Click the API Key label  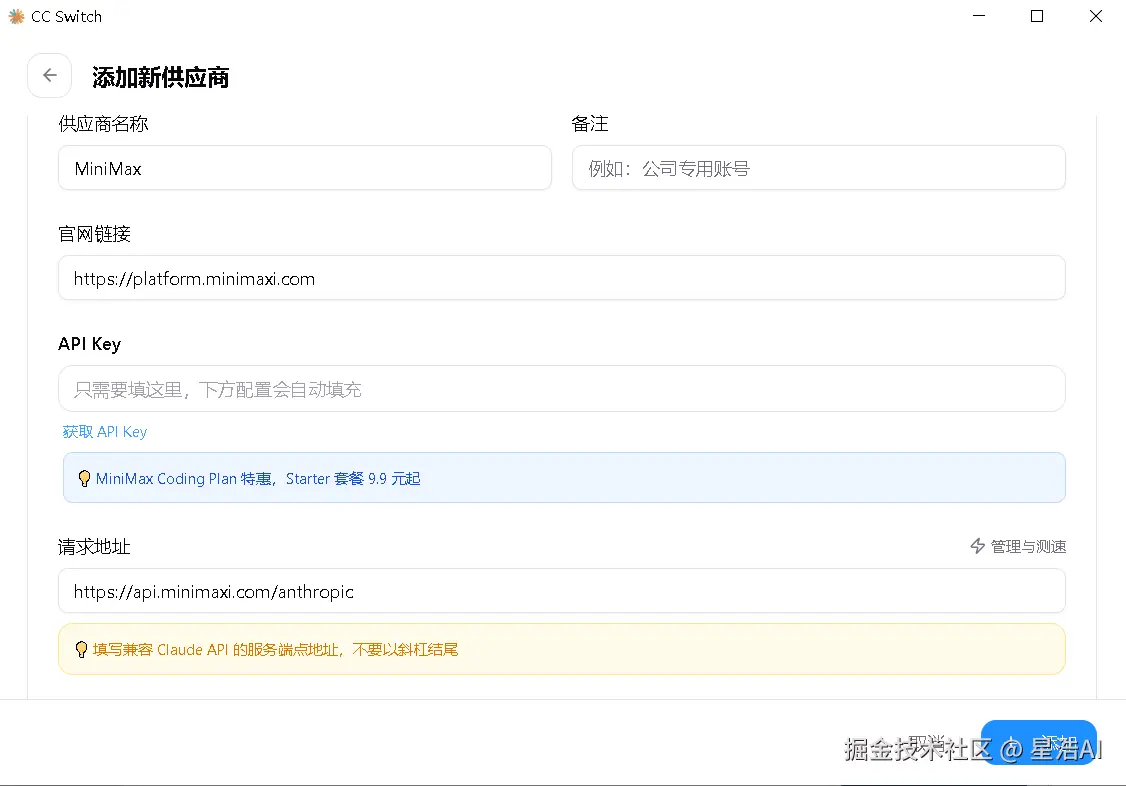click(90, 344)
